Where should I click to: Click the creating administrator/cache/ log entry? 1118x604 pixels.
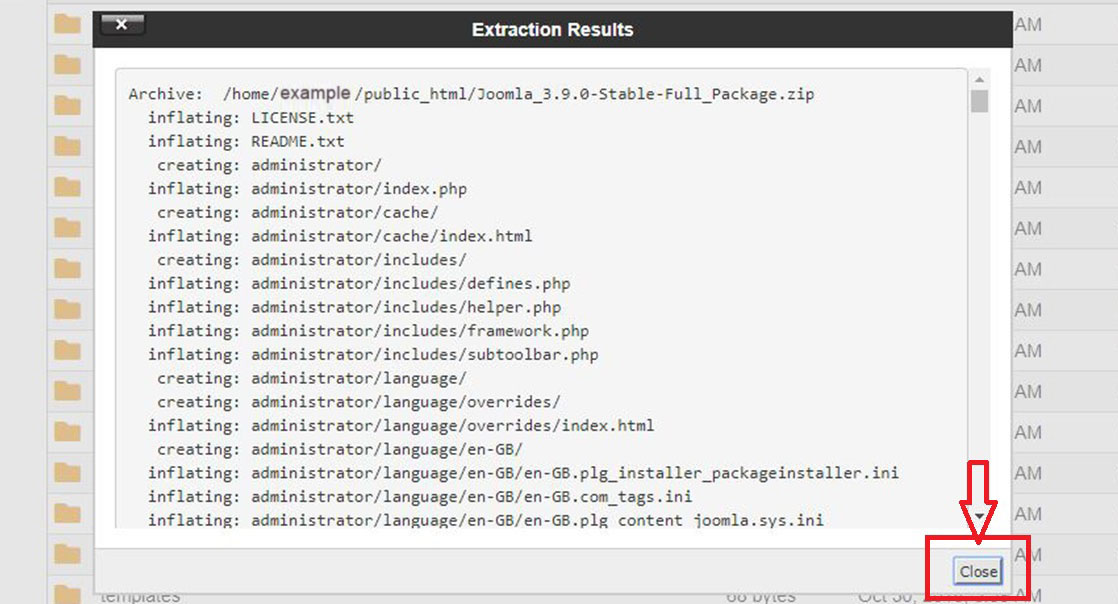[297, 213]
